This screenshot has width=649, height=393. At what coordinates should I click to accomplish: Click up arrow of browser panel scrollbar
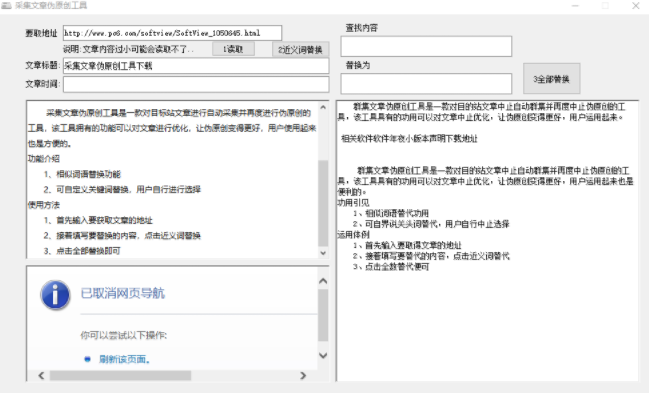(x=323, y=281)
